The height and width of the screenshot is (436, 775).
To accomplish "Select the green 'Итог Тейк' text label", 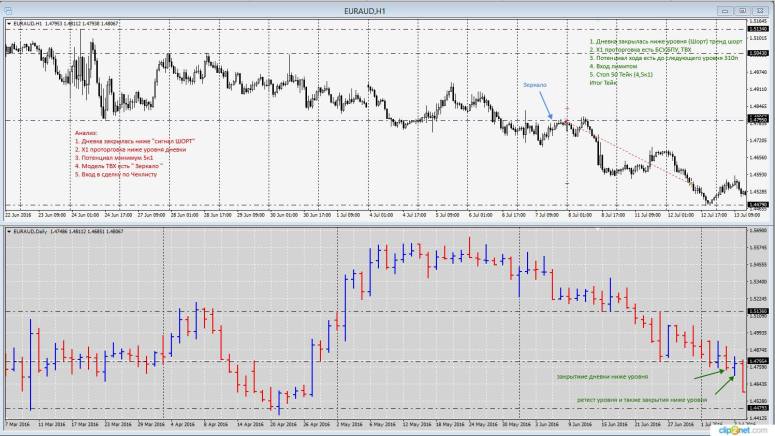I will (603, 84).
